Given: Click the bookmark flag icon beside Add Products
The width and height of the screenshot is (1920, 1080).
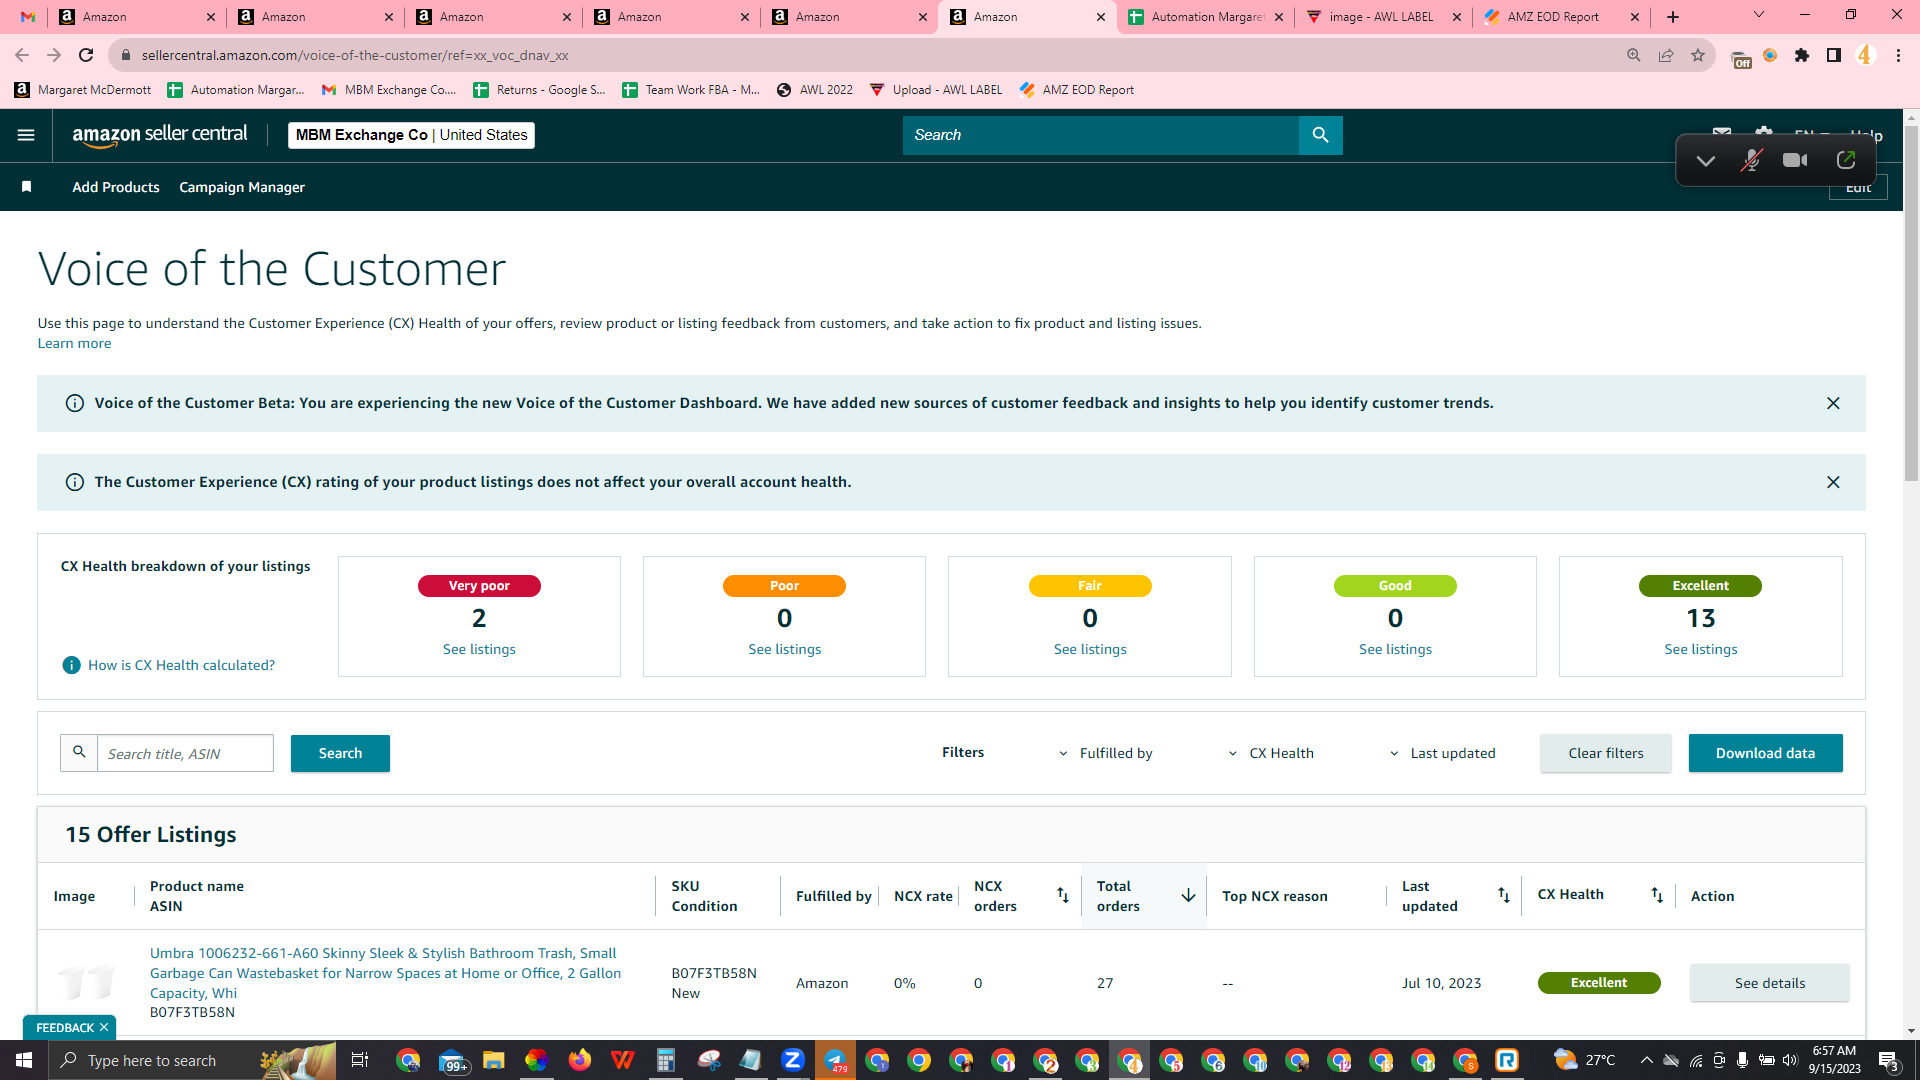Looking at the screenshot, I should click(x=27, y=187).
